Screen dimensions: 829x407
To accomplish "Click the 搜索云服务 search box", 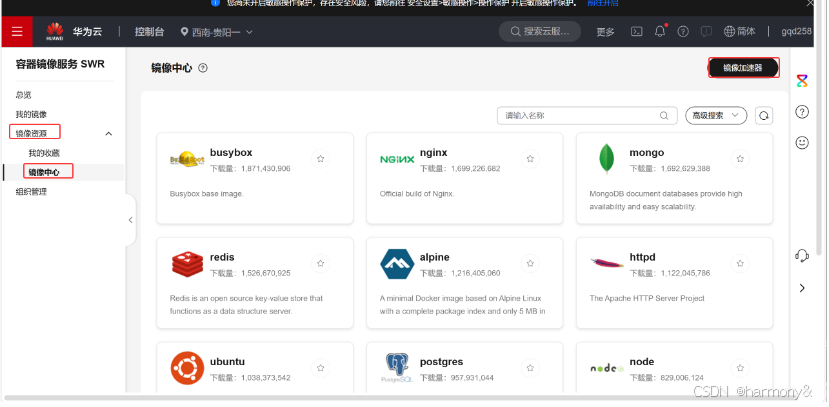I will tap(540, 32).
